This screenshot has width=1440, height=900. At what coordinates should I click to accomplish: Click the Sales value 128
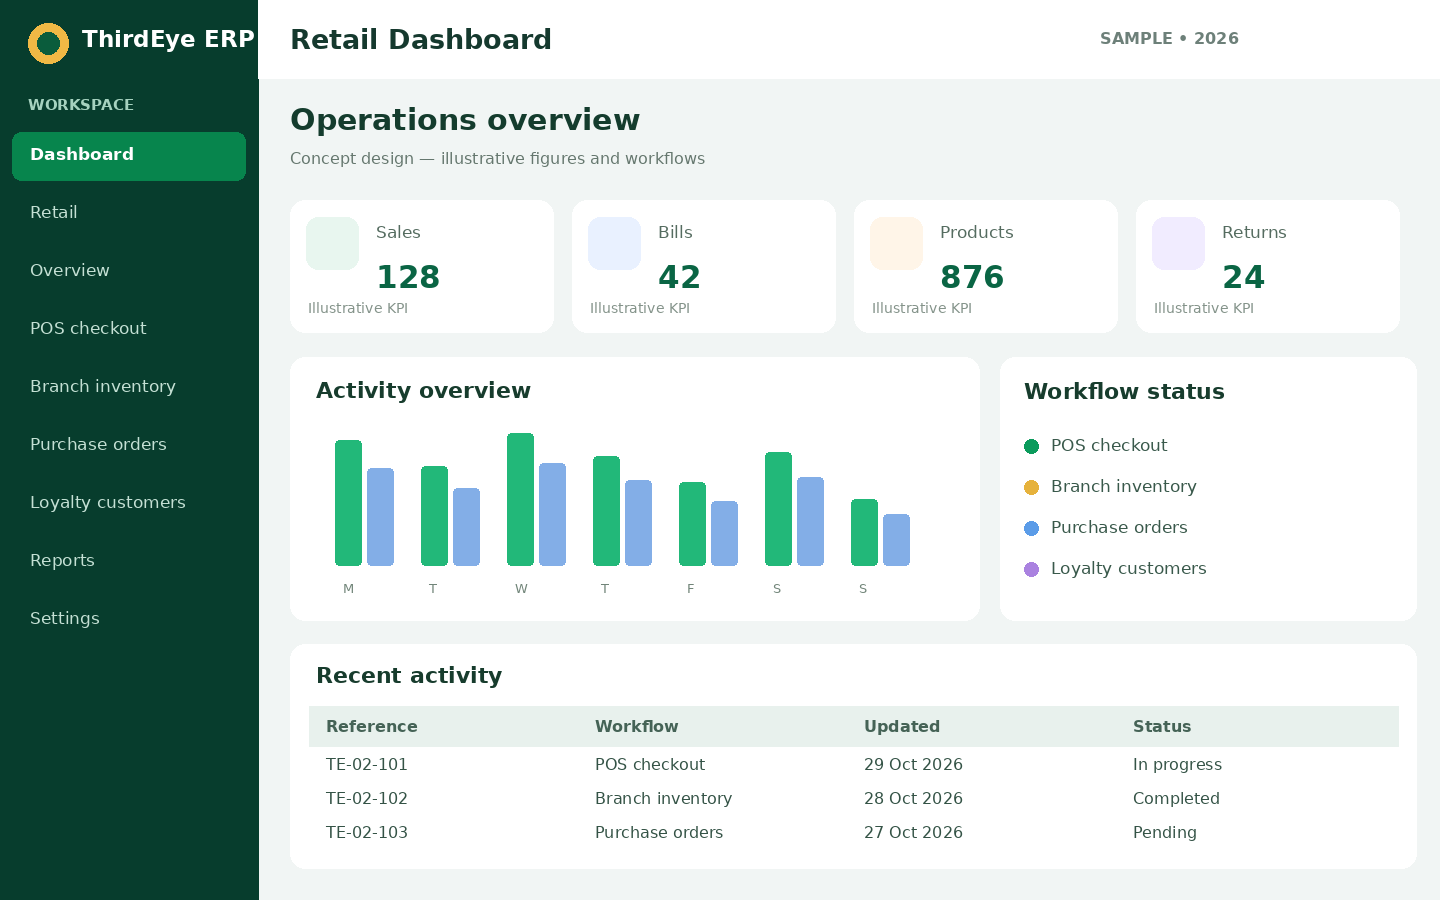[x=408, y=277]
